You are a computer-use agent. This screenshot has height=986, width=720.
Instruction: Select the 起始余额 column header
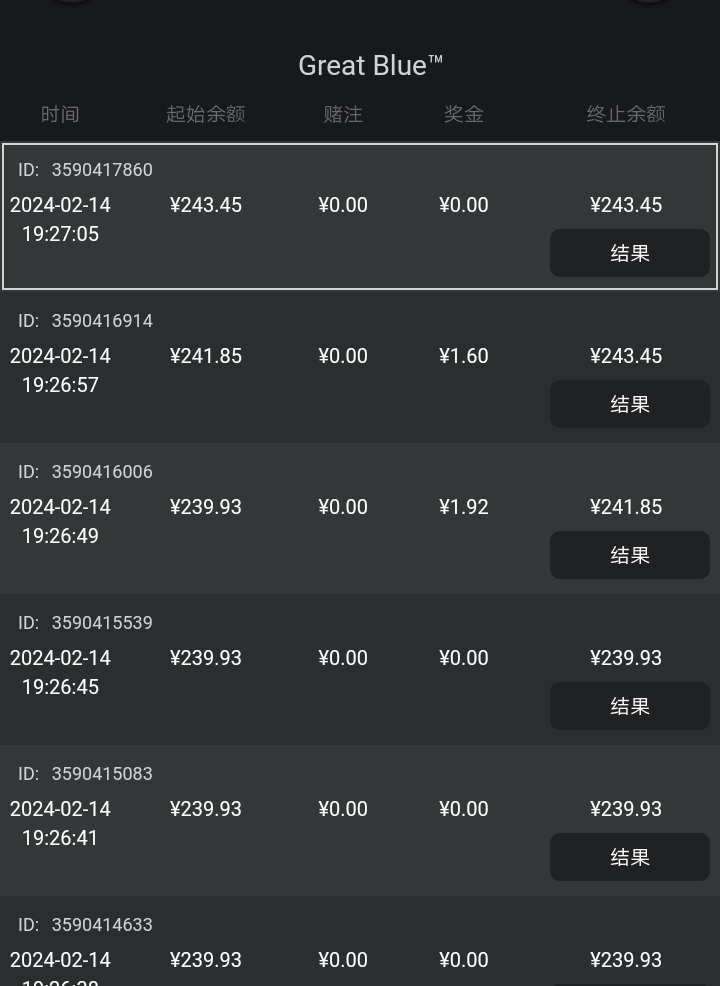(205, 114)
